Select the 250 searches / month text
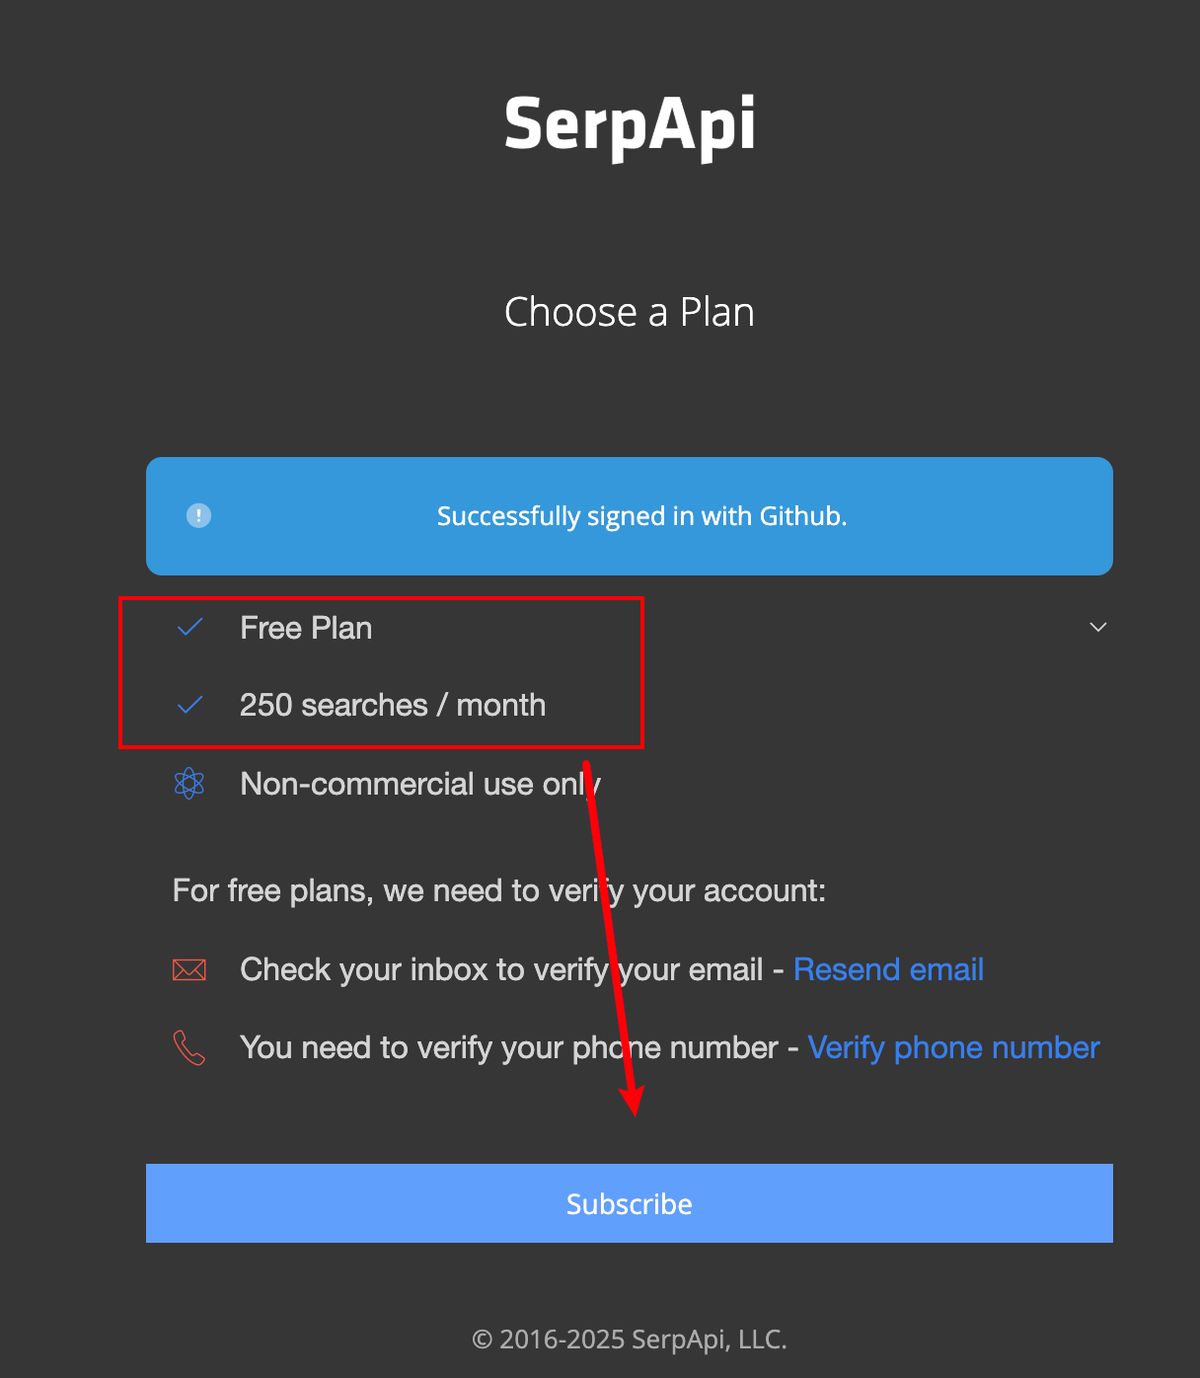 click(x=393, y=705)
